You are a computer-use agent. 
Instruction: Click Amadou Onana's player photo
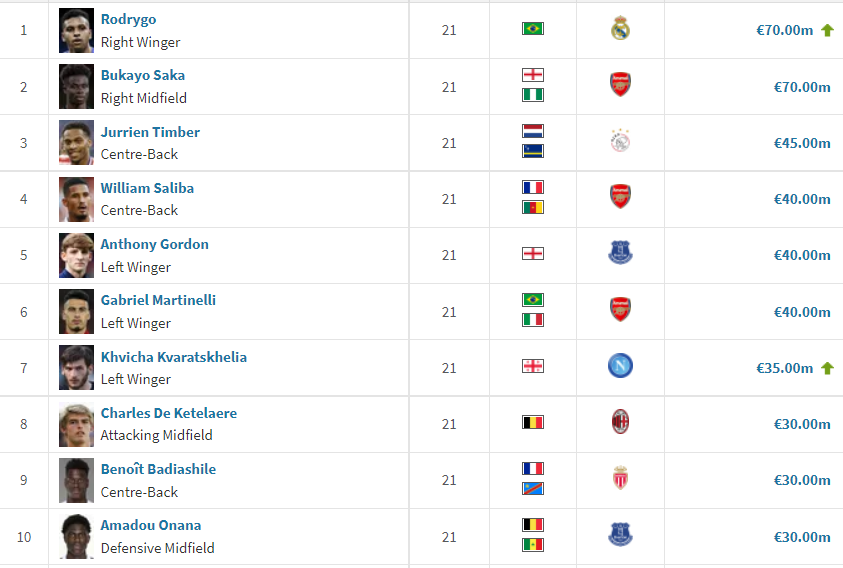tap(76, 536)
